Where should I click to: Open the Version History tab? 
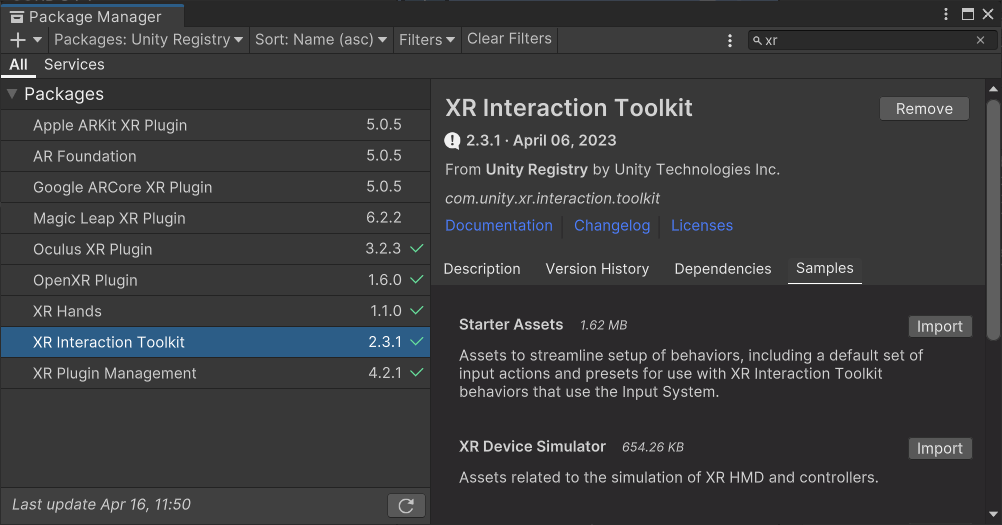pos(597,269)
